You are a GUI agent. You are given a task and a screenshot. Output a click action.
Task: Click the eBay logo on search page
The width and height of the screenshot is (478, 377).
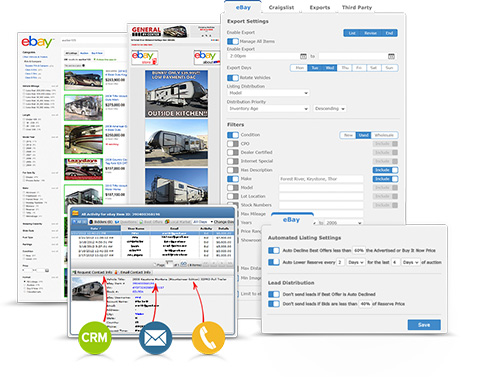pyautogui.click(x=37, y=42)
